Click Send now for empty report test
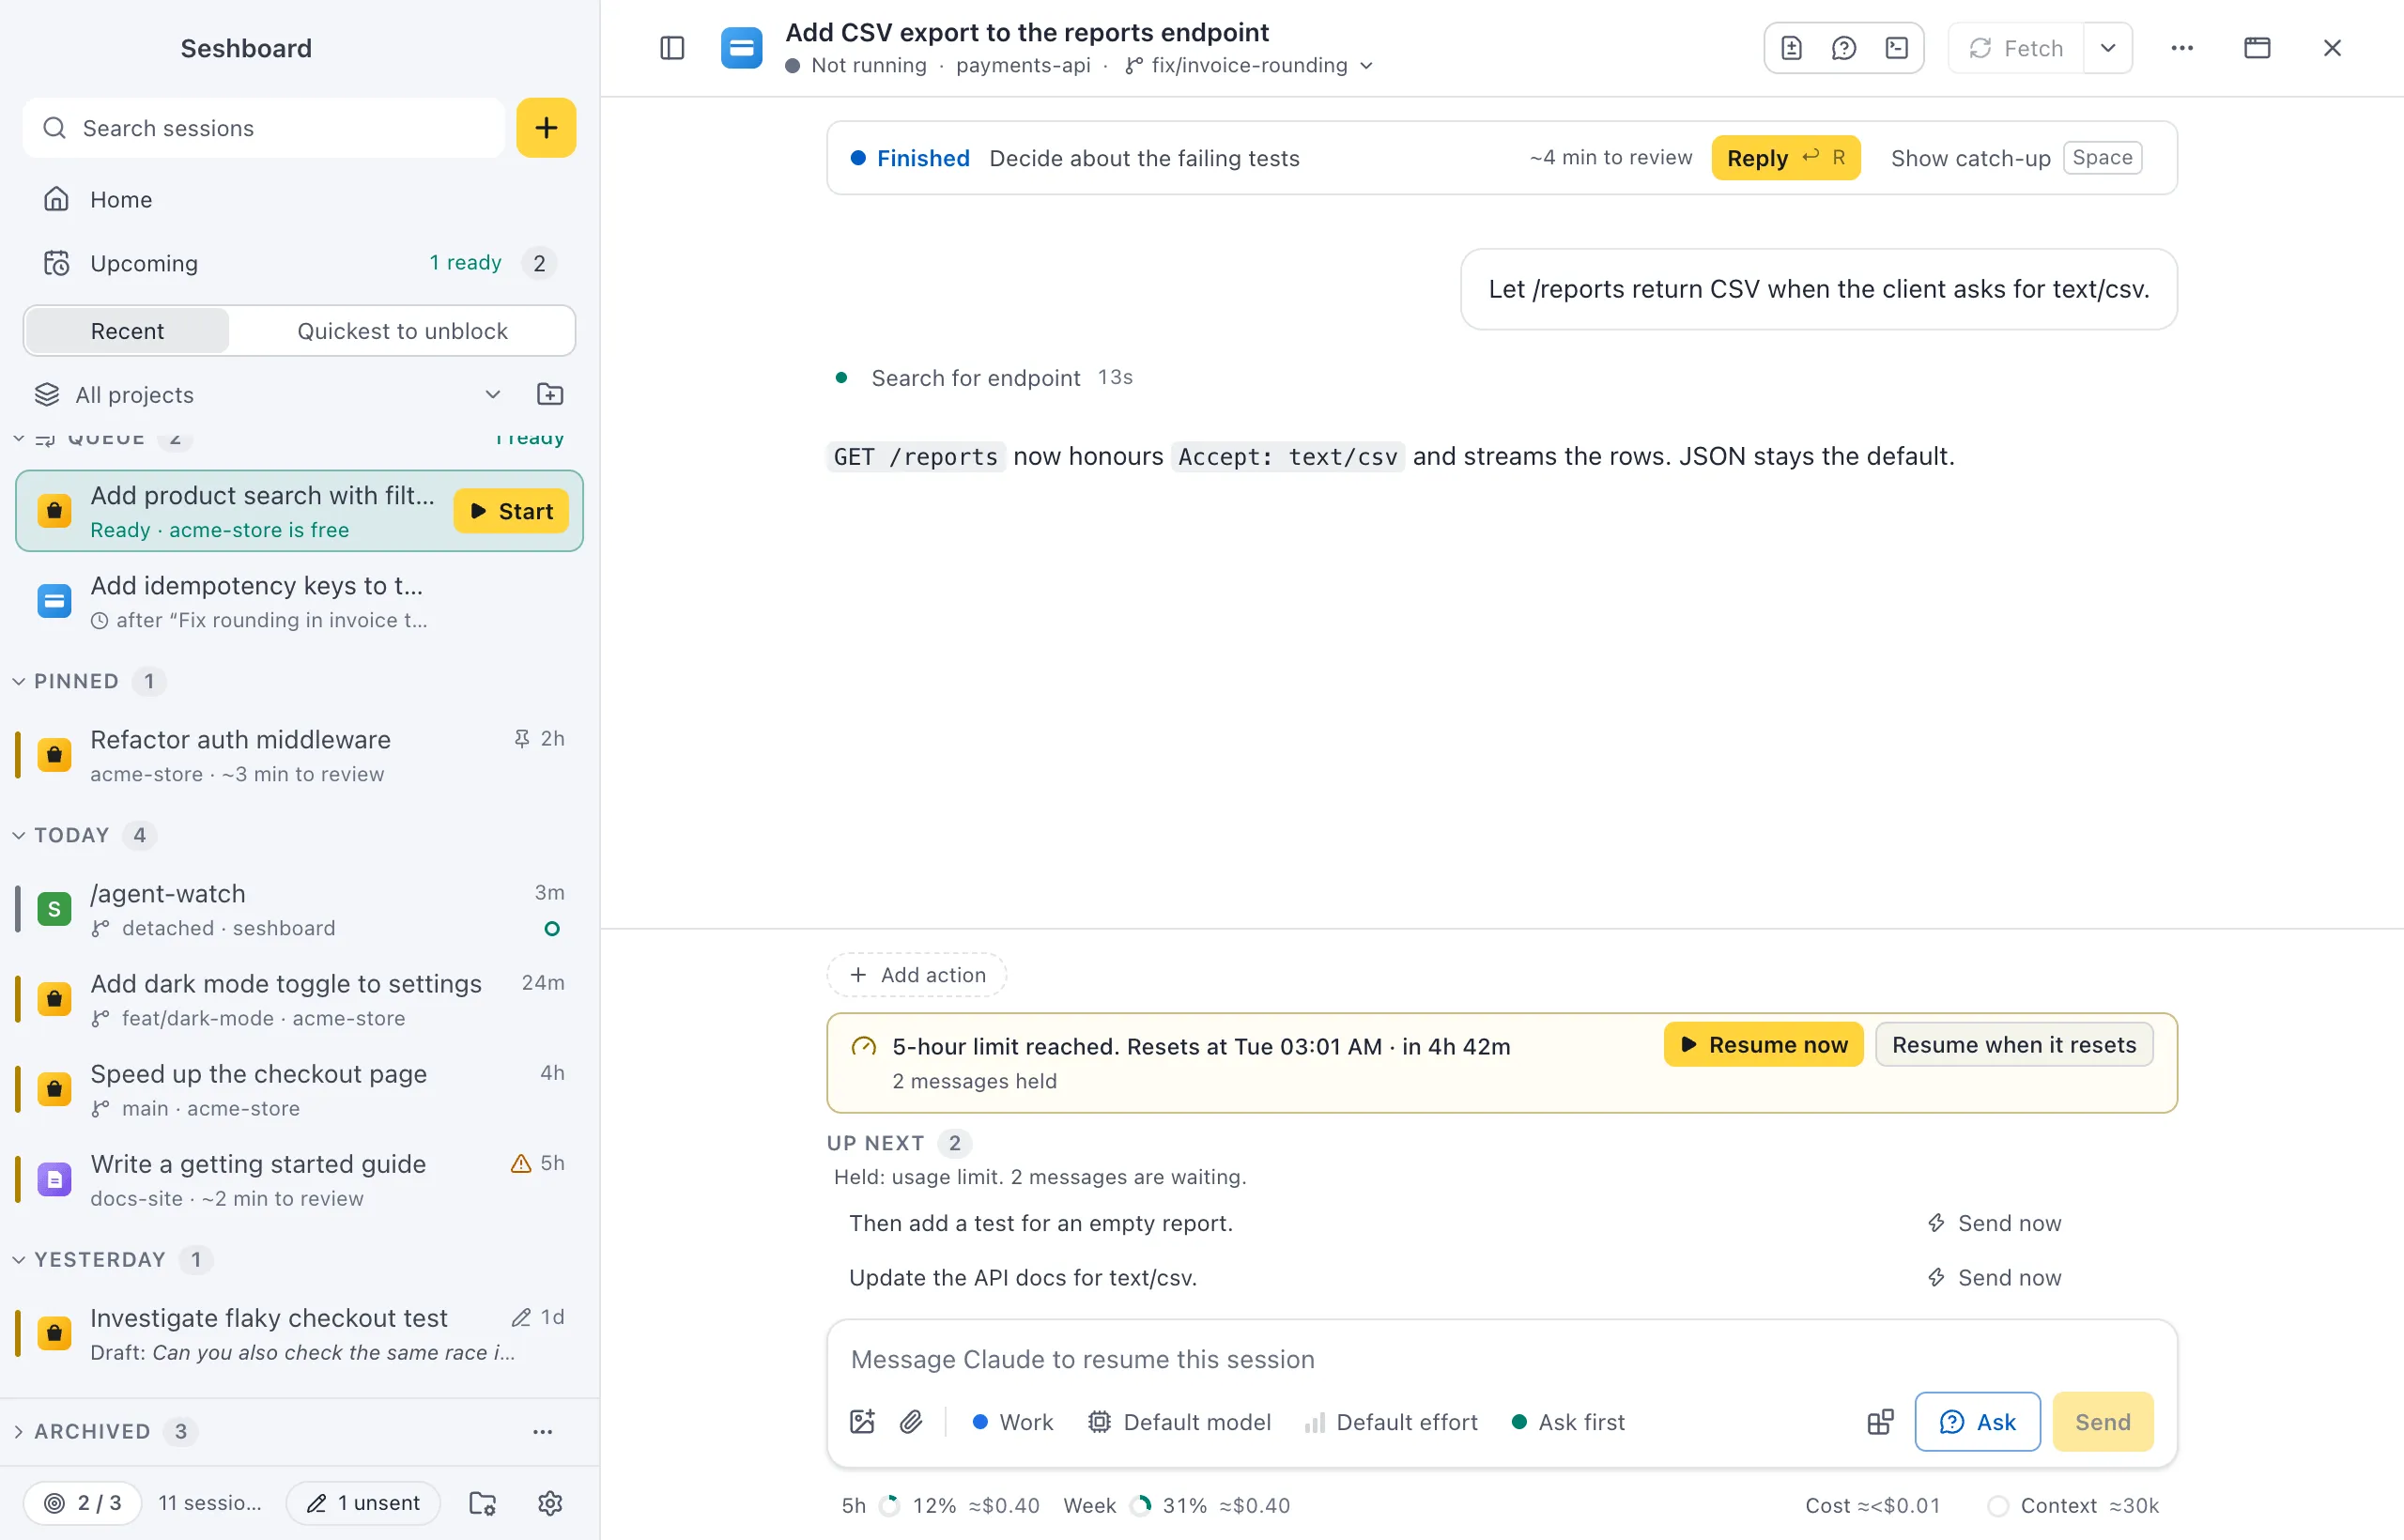Image resolution: width=2404 pixels, height=1540 pixels. pyautogui.click(x=1995, y=1223)
